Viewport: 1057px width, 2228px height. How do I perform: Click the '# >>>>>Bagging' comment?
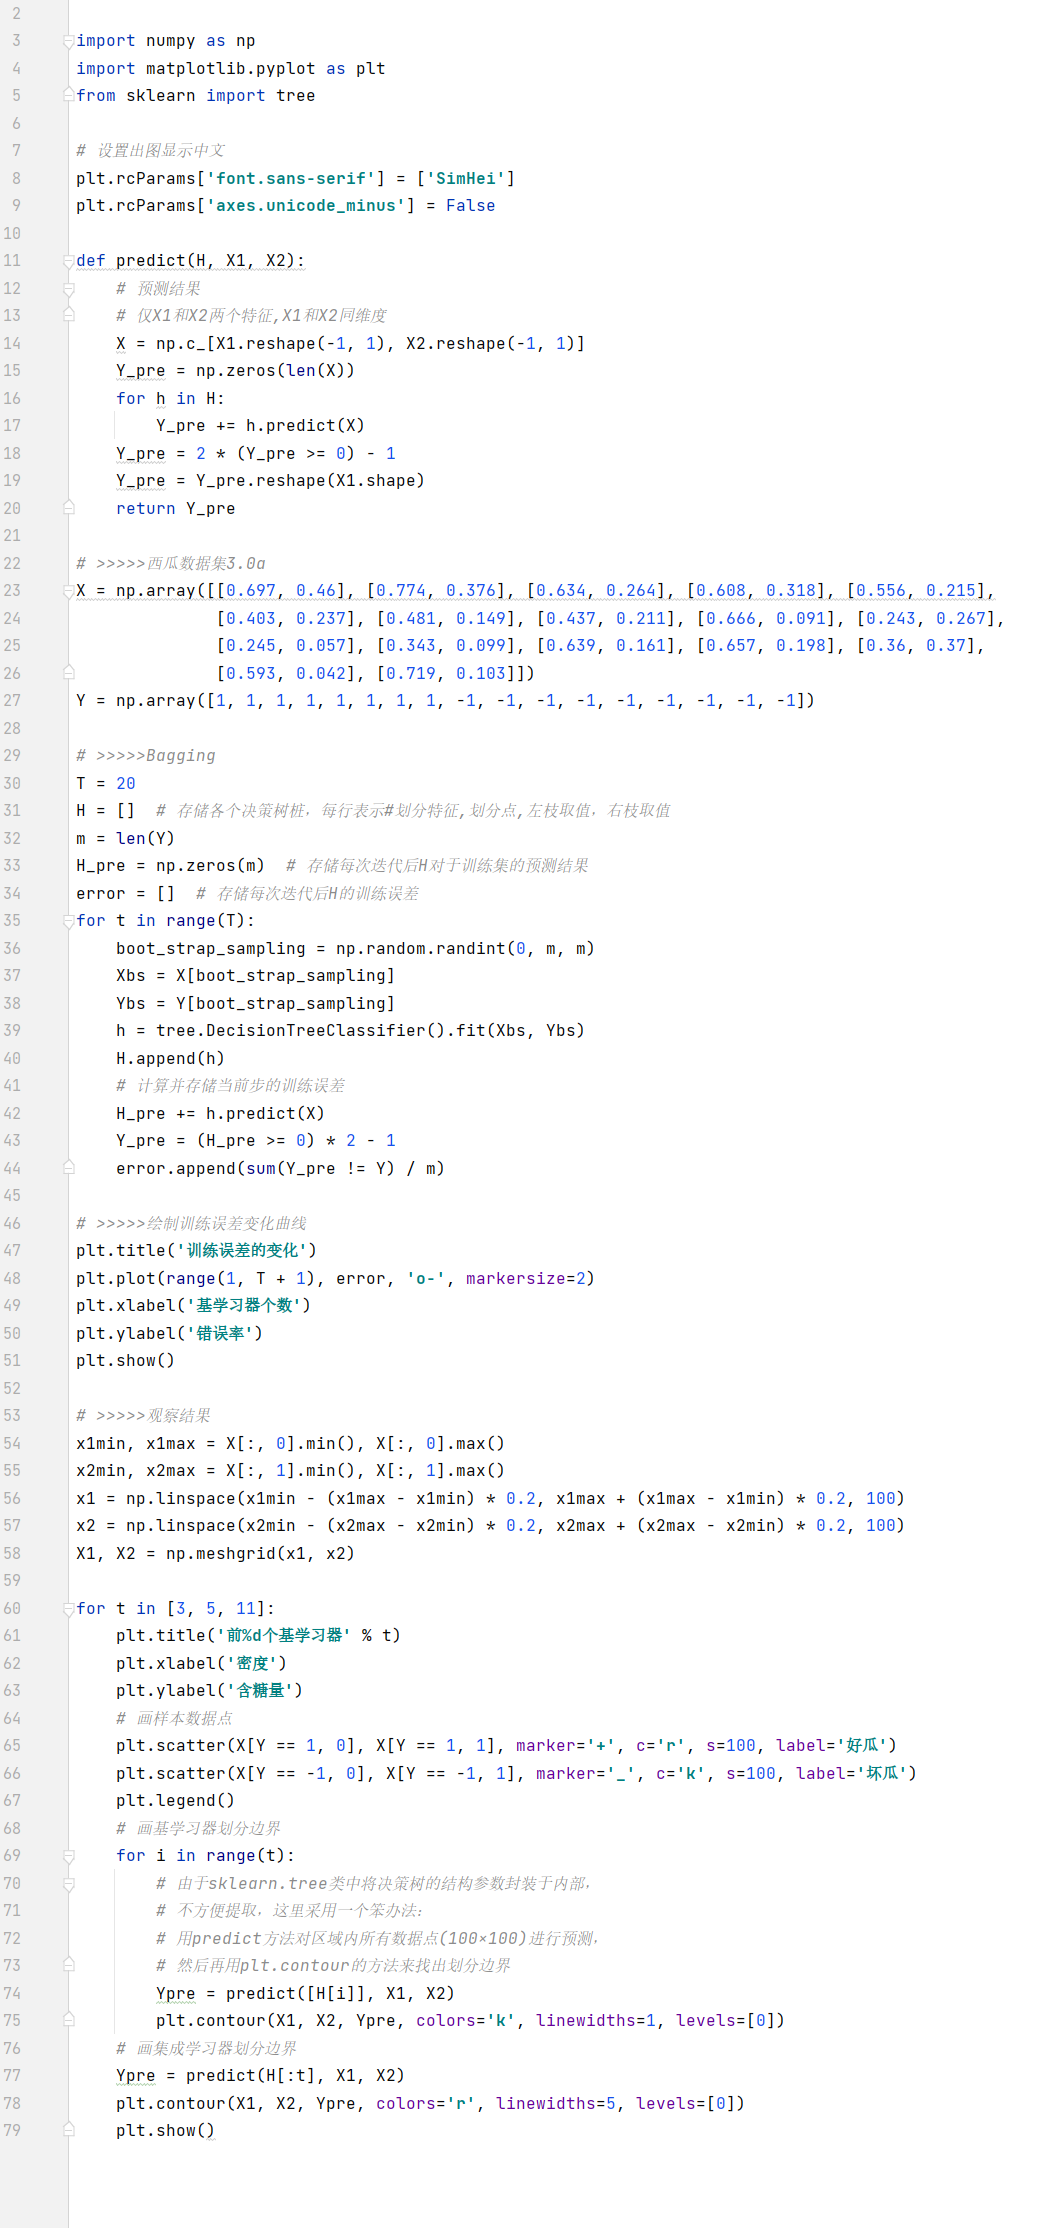[x=146, y=756]
